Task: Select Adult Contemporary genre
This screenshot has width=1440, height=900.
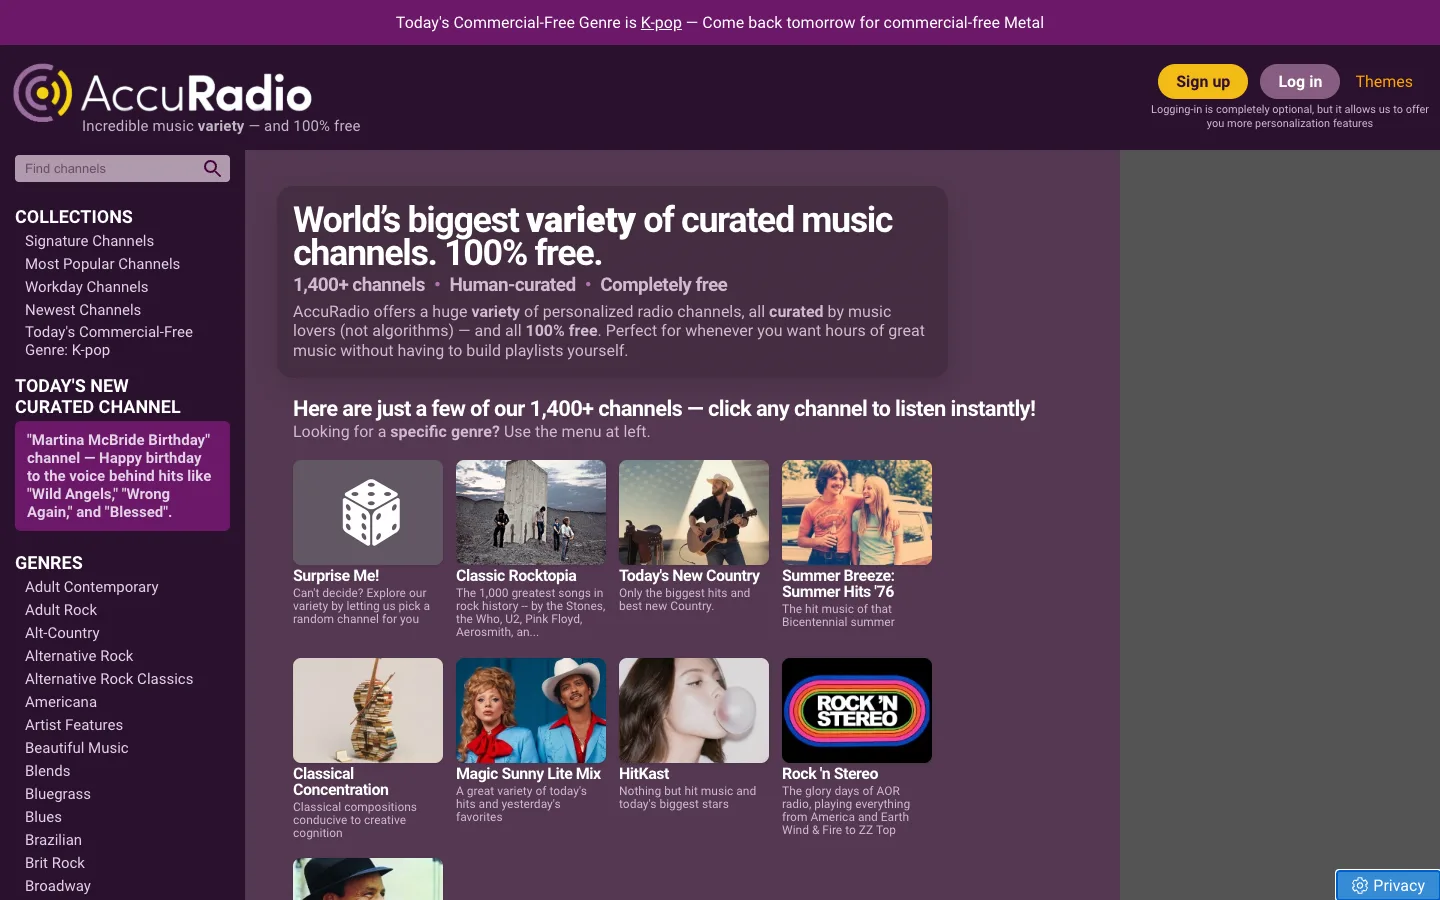Action: [x=92, y=587]
